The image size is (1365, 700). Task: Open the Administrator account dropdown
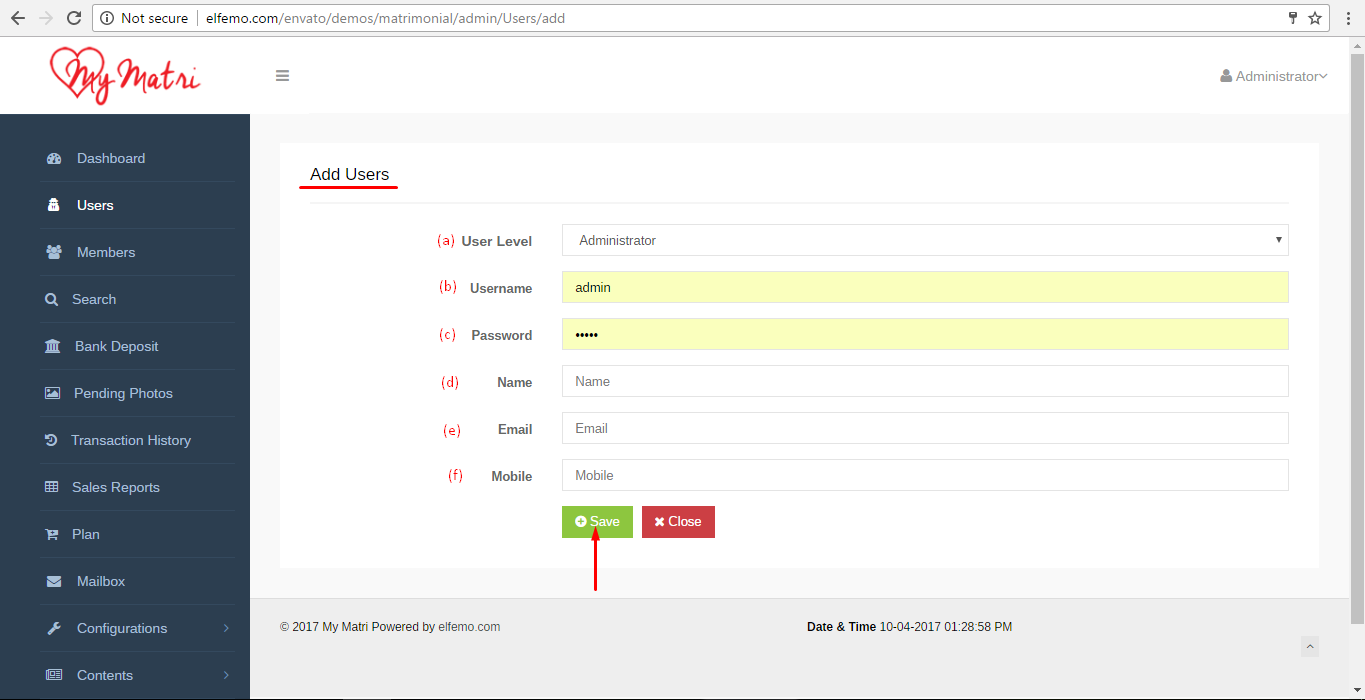(1274, 76)
